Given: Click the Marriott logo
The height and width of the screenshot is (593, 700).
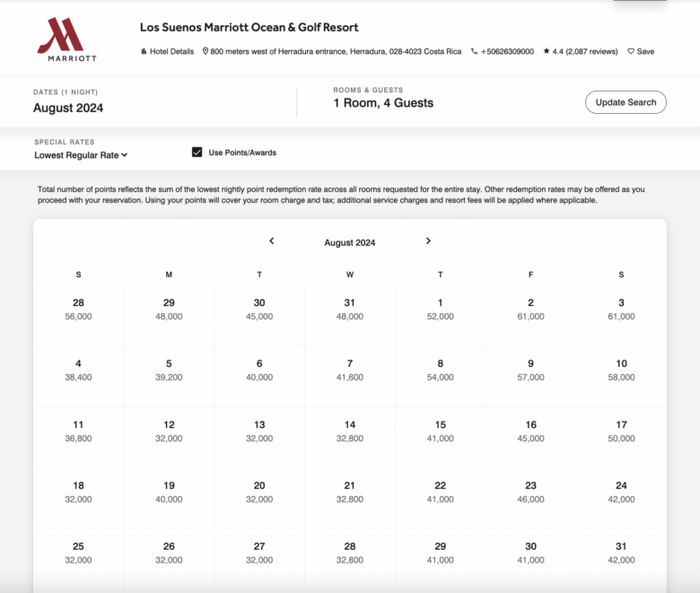Looking at the screenshot, I should point(67,39).
